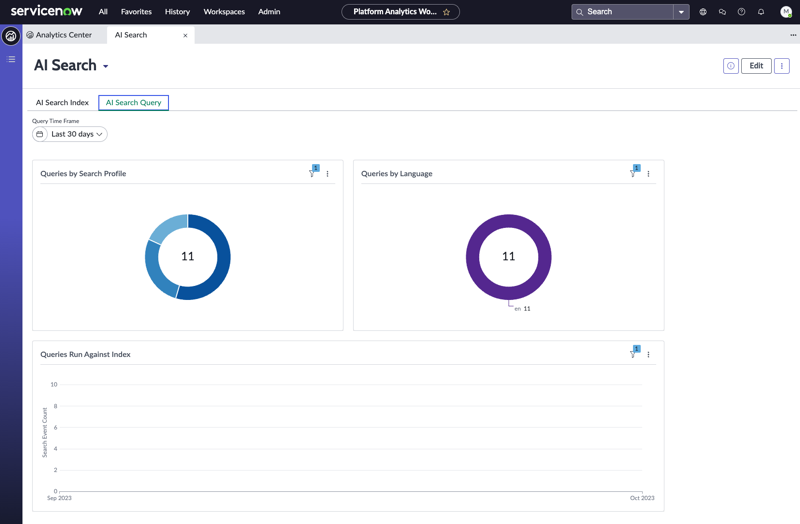Click the Platform Analytics Workspace pill
This screenshot has height=524, width=800.
[x=400, y=12]
